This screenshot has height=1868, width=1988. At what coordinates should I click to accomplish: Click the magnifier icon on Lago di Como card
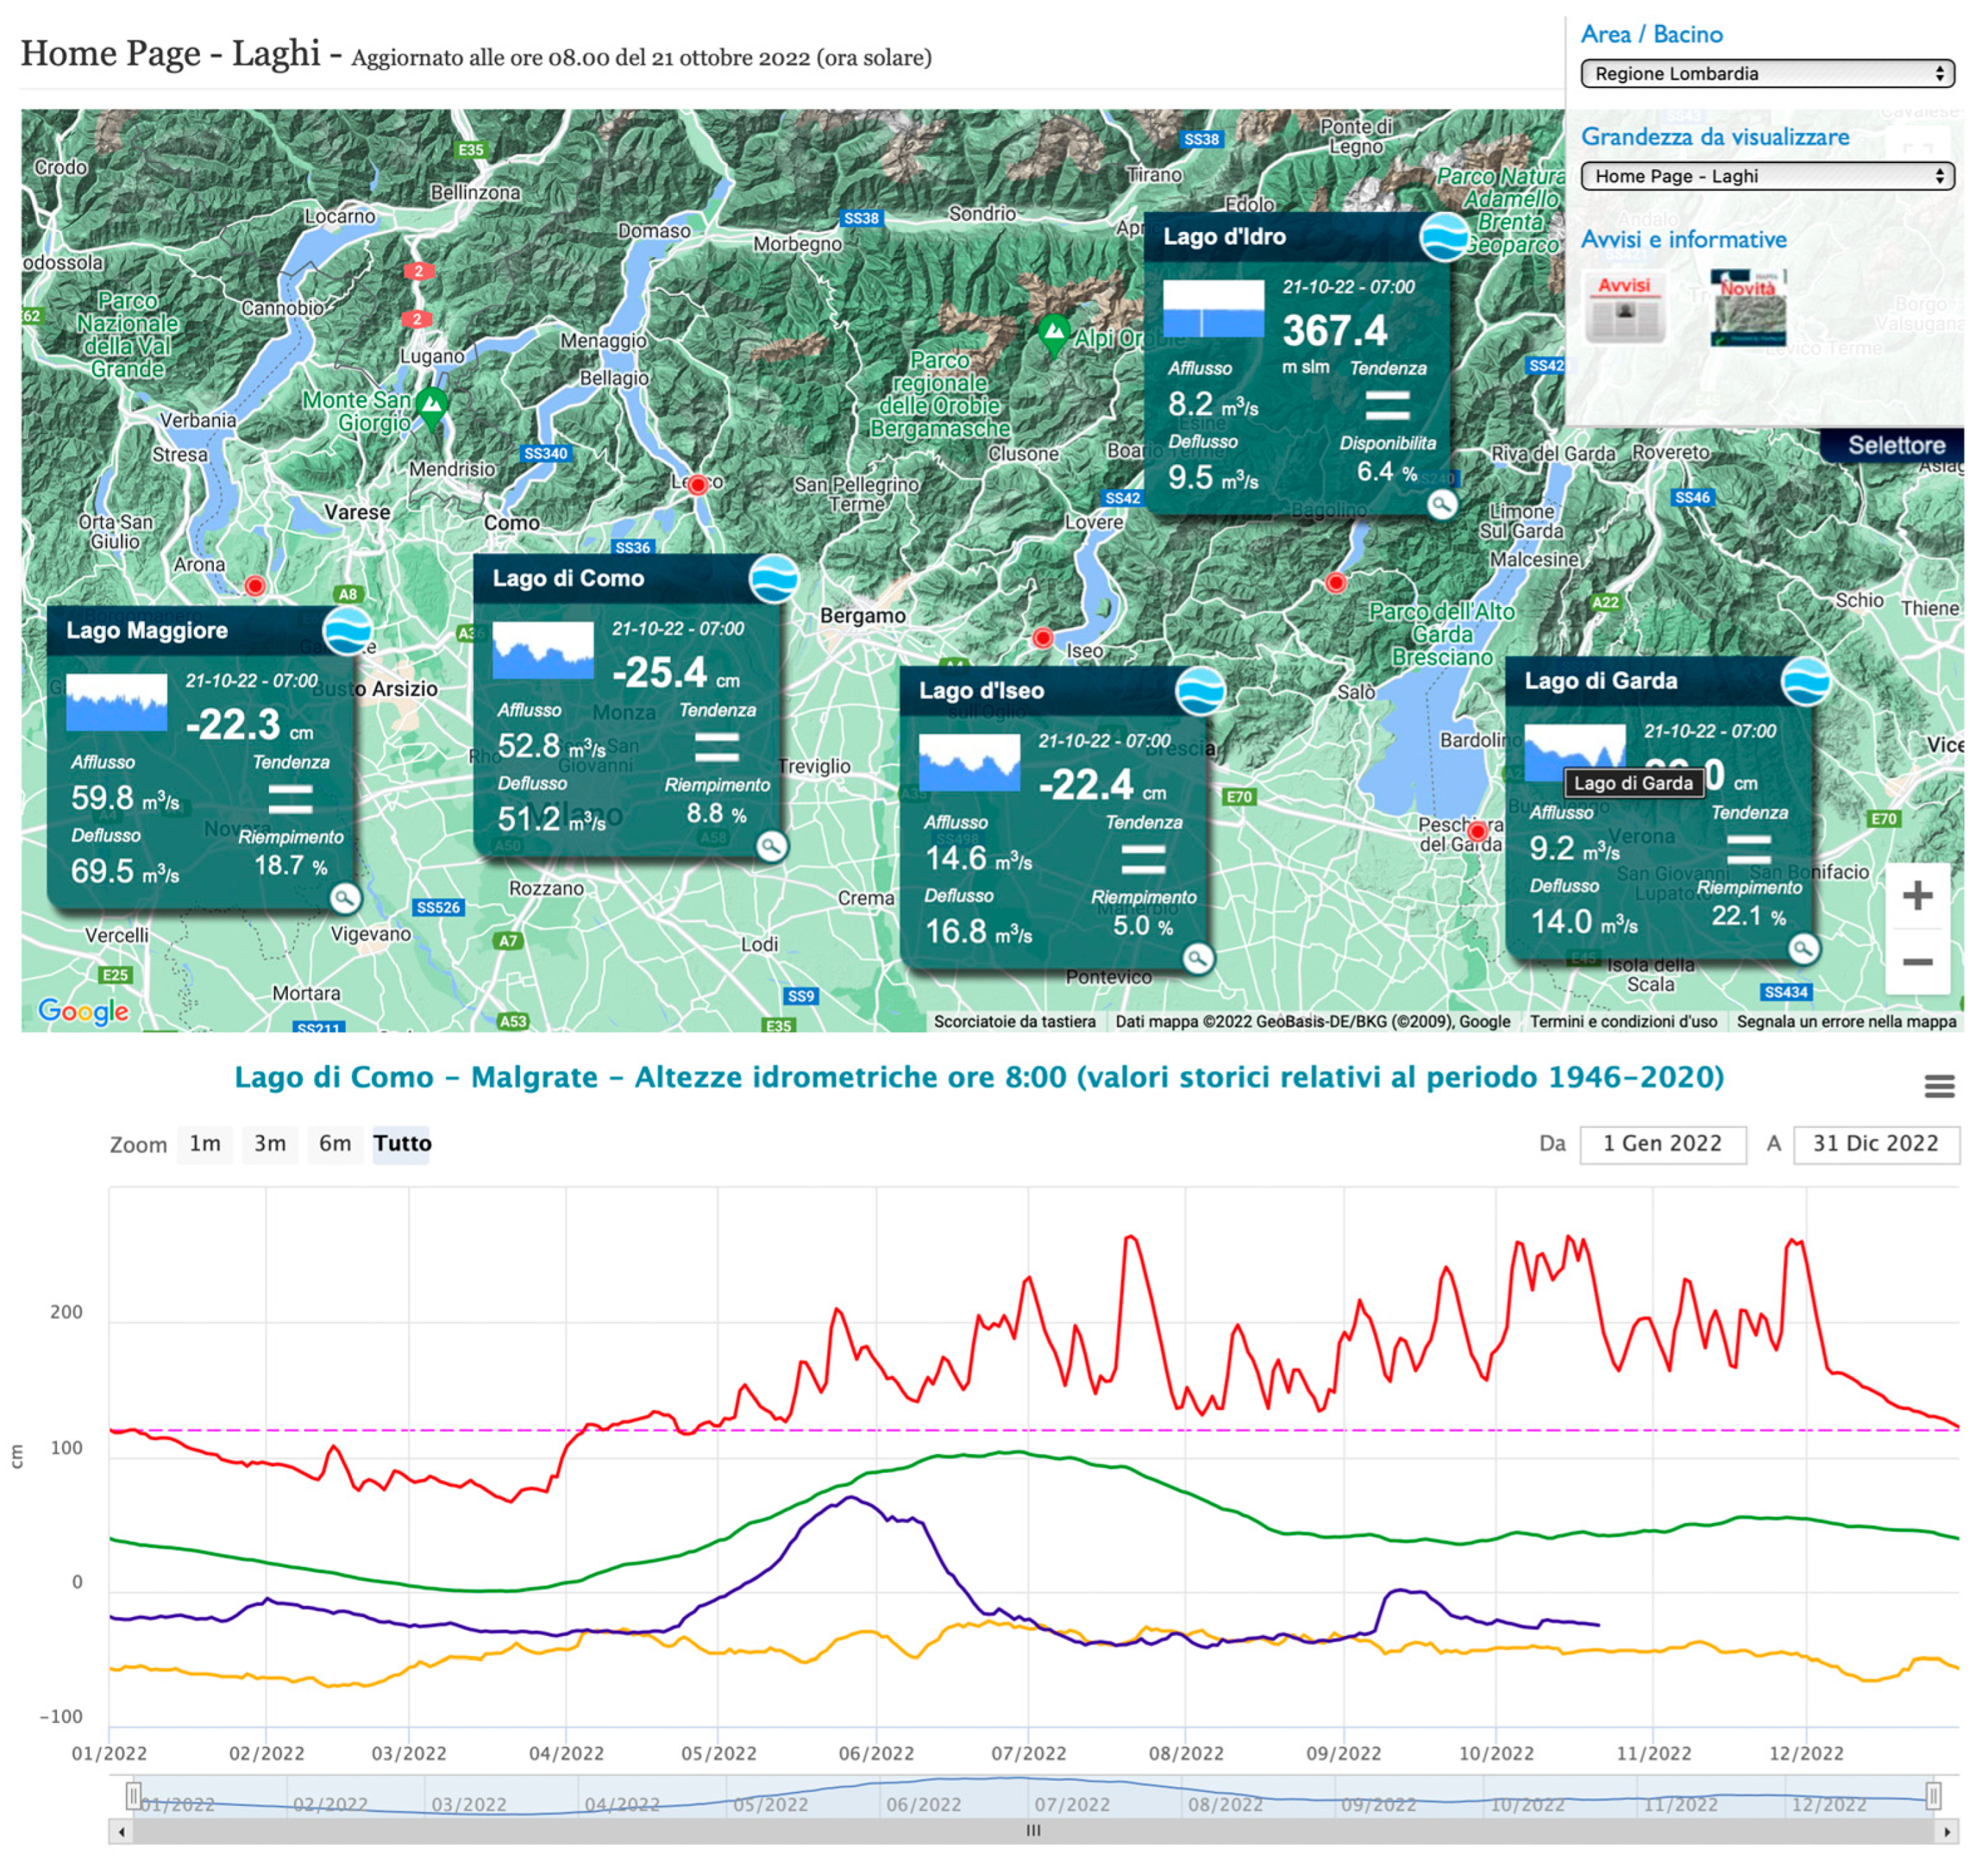point(771,846)
